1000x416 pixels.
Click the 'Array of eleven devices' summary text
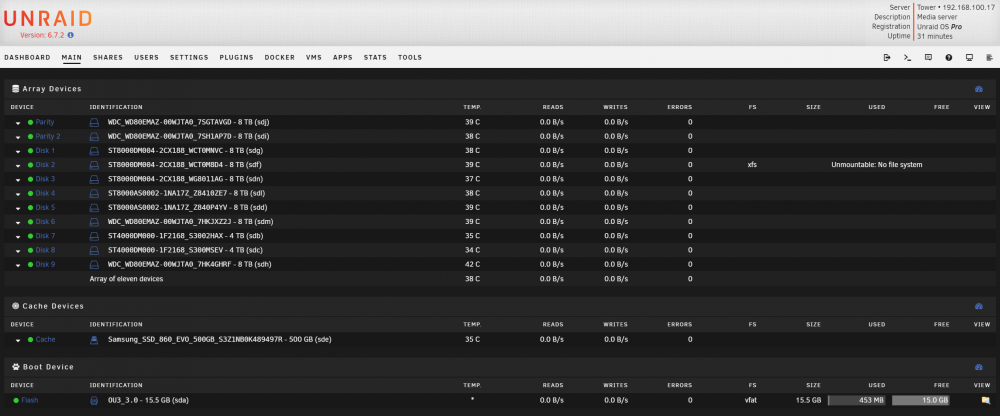[x=126, y=279]
